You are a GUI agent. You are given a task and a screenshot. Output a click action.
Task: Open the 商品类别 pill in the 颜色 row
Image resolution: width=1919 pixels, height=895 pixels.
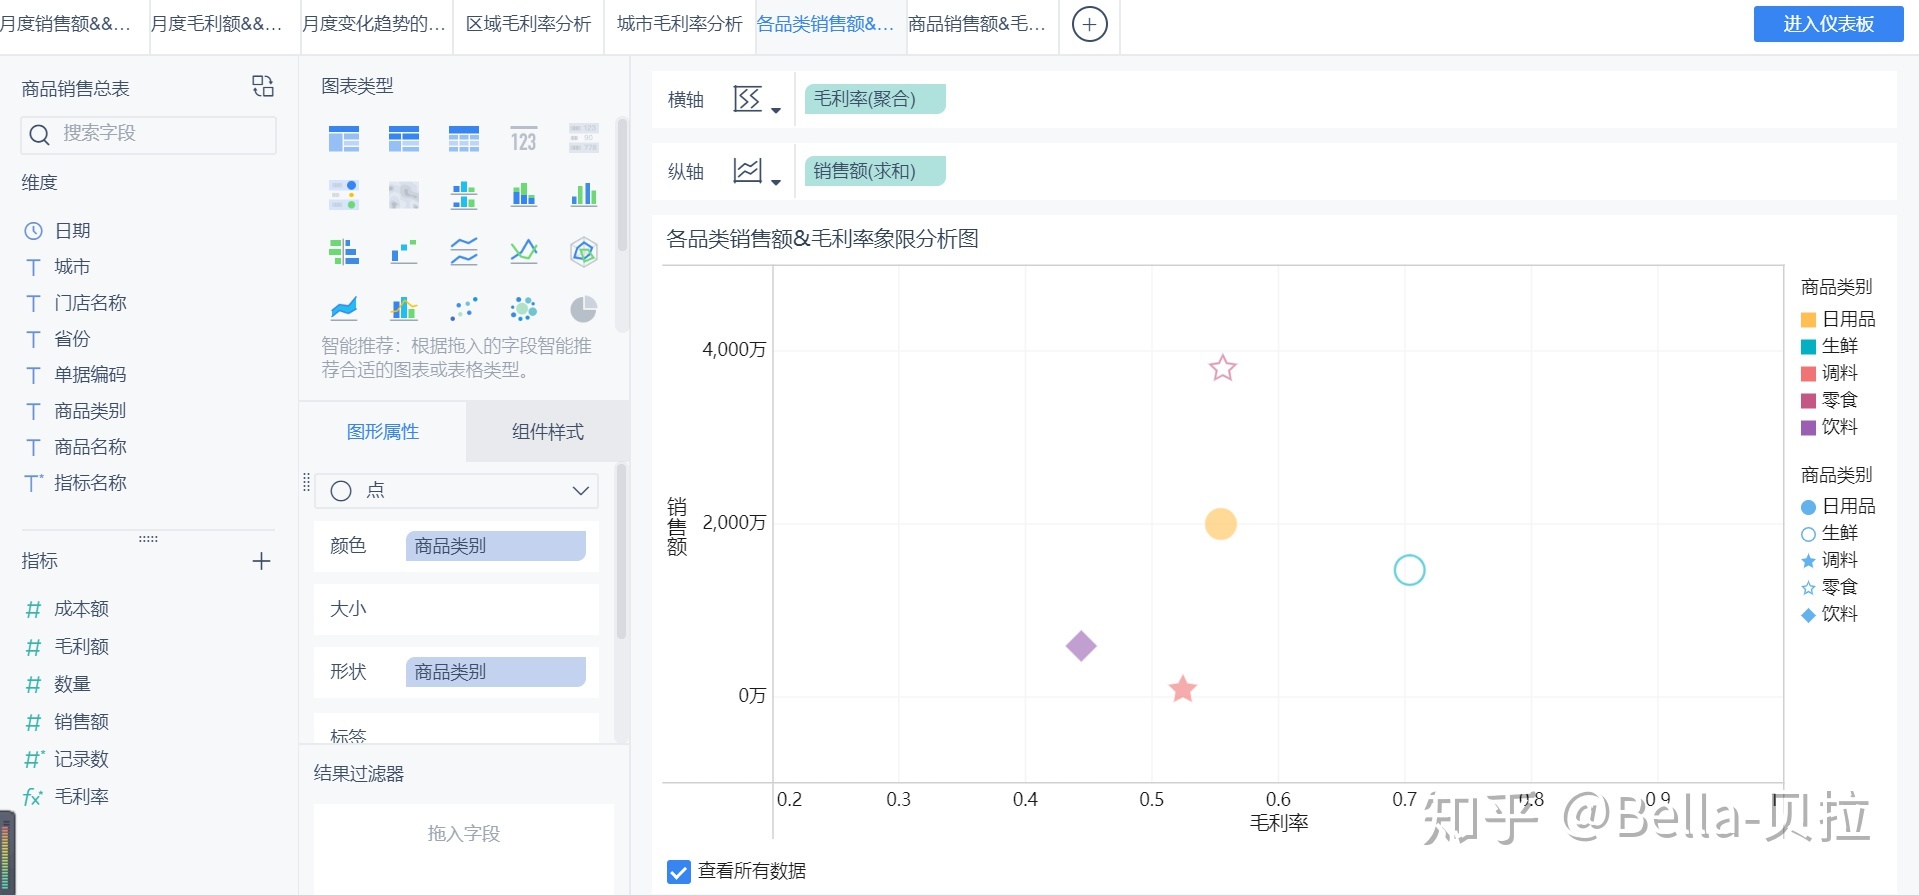[495, 546]
